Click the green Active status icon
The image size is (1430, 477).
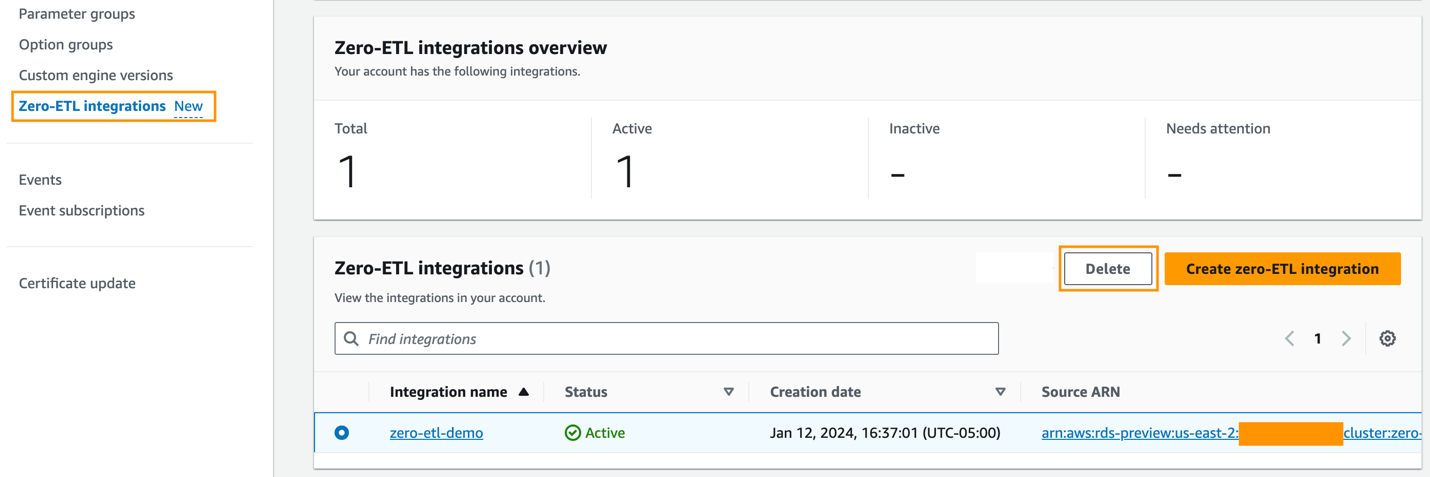(573, 433)
